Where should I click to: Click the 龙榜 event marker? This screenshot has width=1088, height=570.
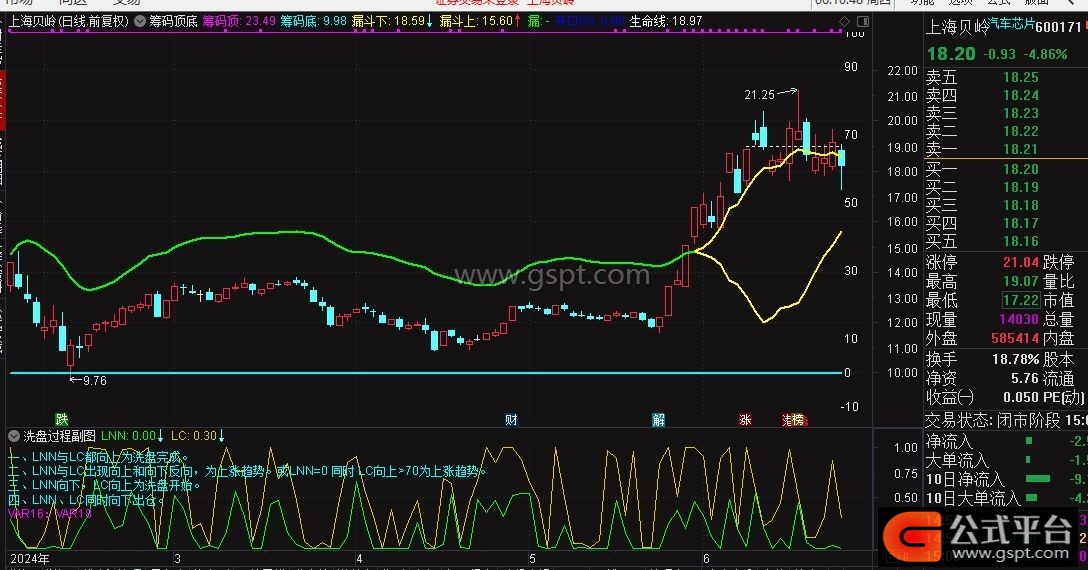[794, 419]
